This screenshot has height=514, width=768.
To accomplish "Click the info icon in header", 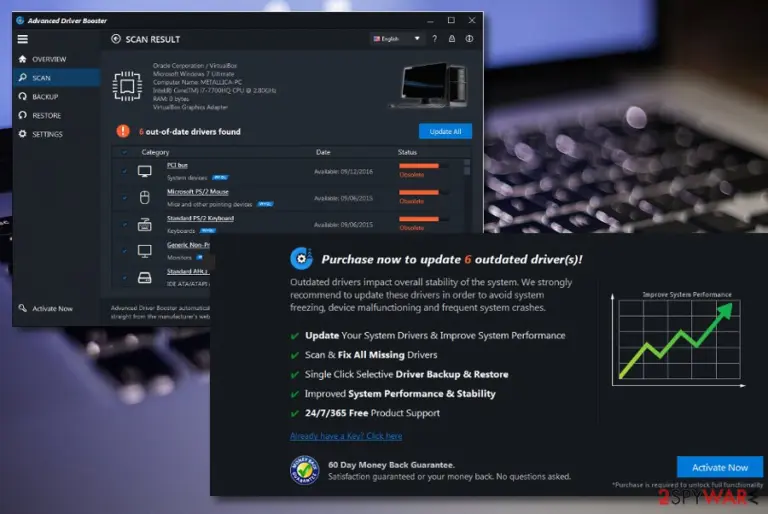I will (469, 39).
